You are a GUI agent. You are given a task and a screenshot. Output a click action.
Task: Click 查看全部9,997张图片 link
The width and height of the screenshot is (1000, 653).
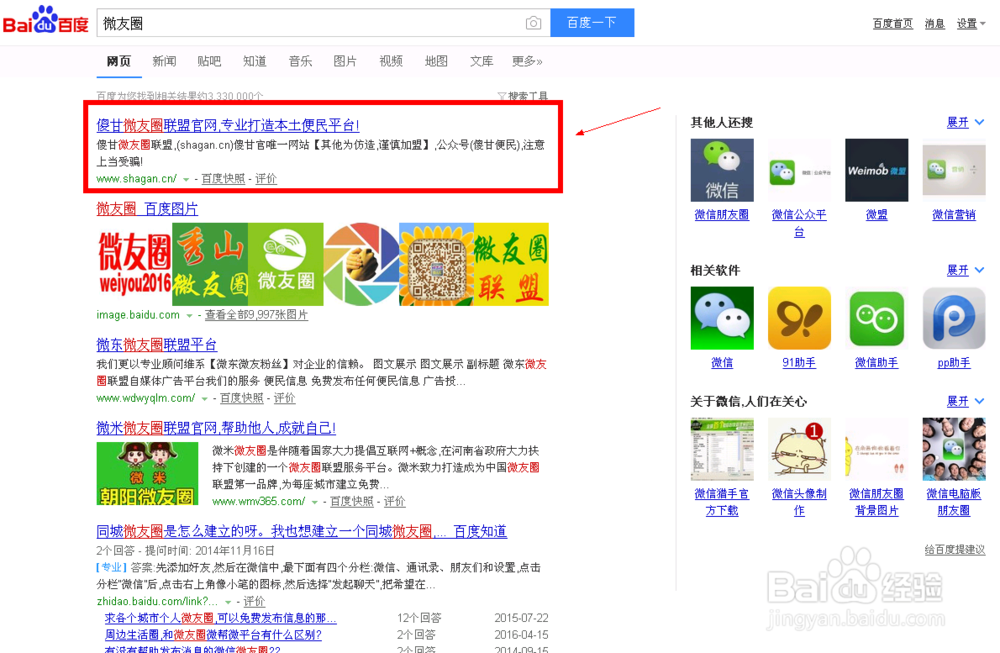click(256, 314)
